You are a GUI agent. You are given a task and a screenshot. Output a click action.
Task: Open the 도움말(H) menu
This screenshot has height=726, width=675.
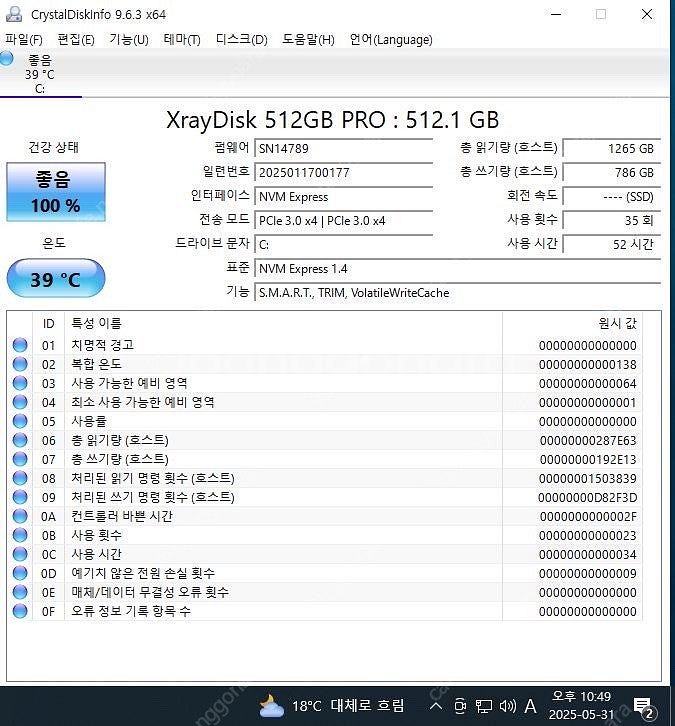pos(308,40)
